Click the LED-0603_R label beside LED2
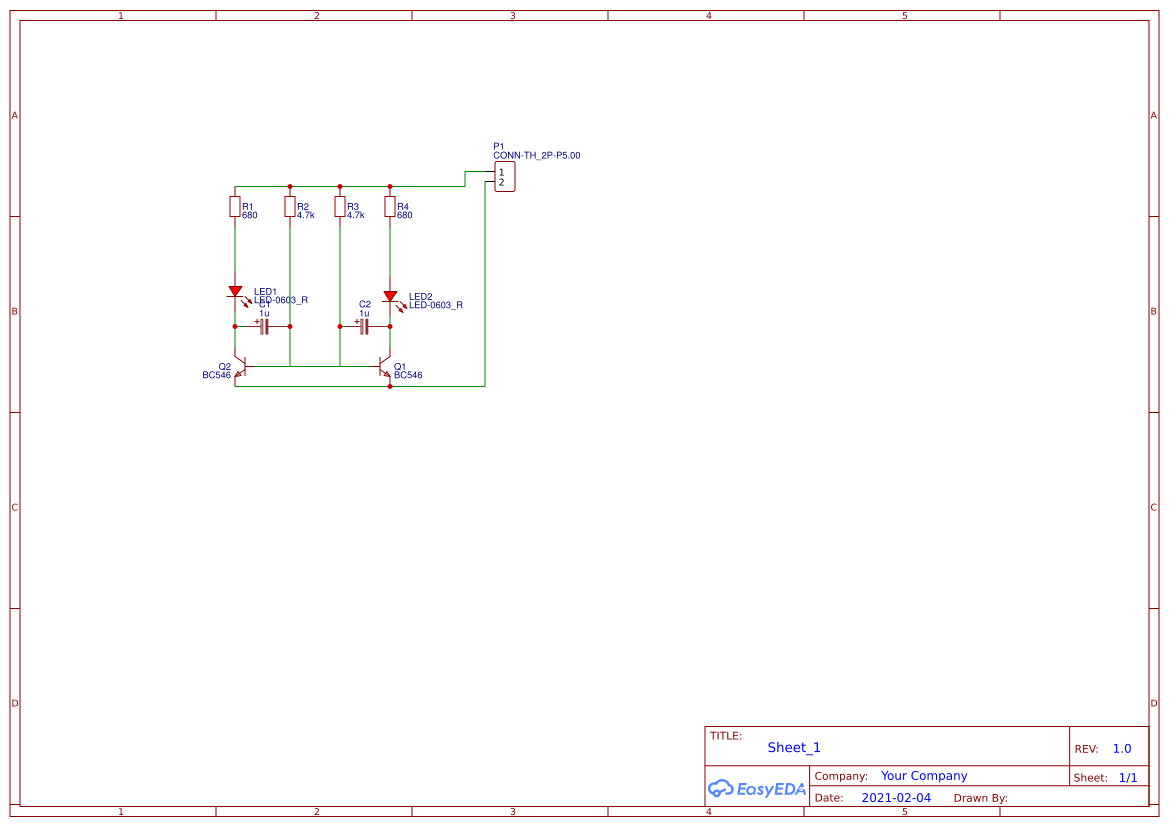 pyautogui.click(x=435, y=305)
